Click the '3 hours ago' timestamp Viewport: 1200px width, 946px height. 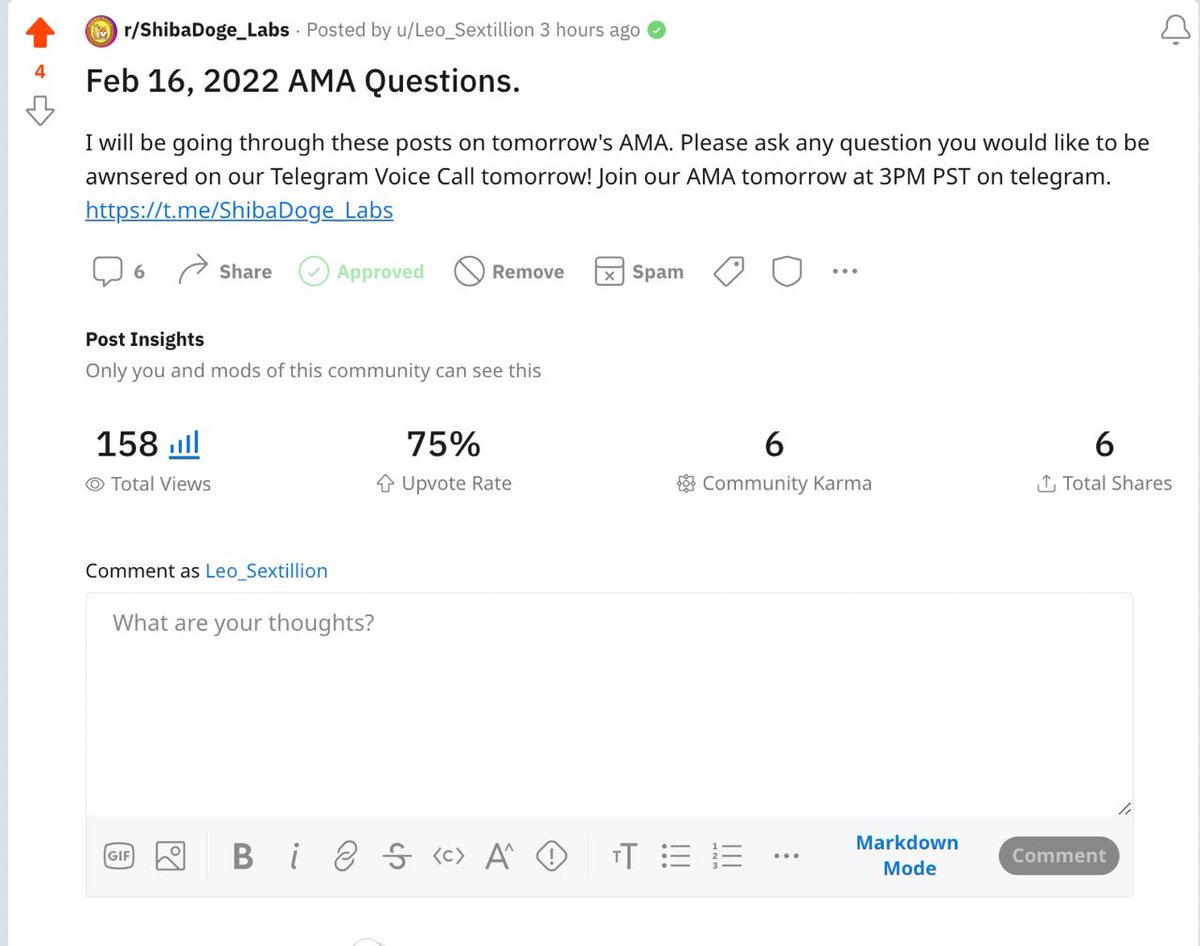(590, 30)
